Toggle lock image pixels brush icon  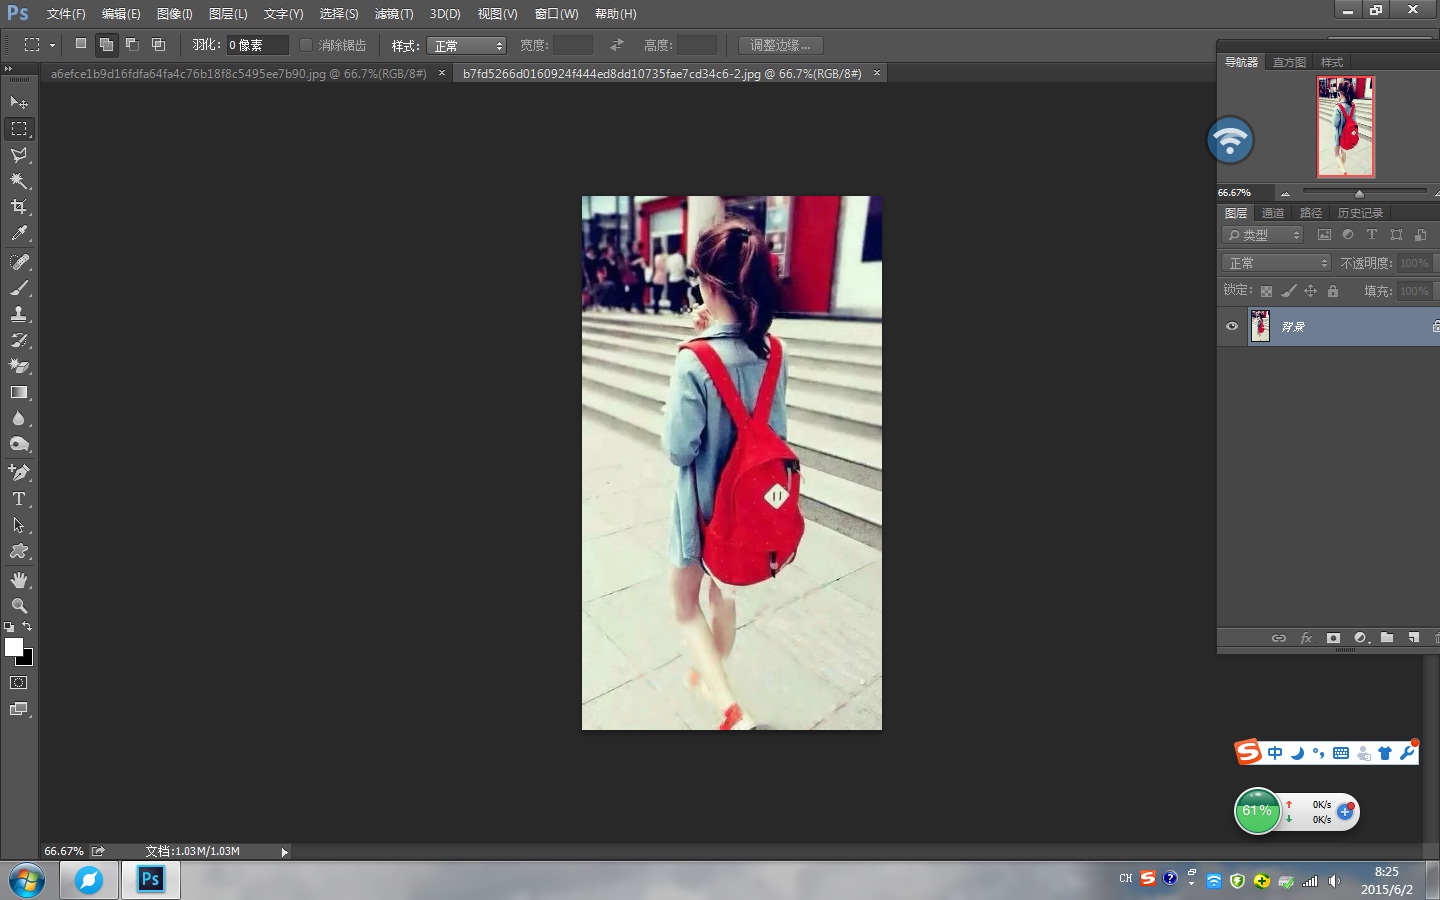(x=1289, y=291)
